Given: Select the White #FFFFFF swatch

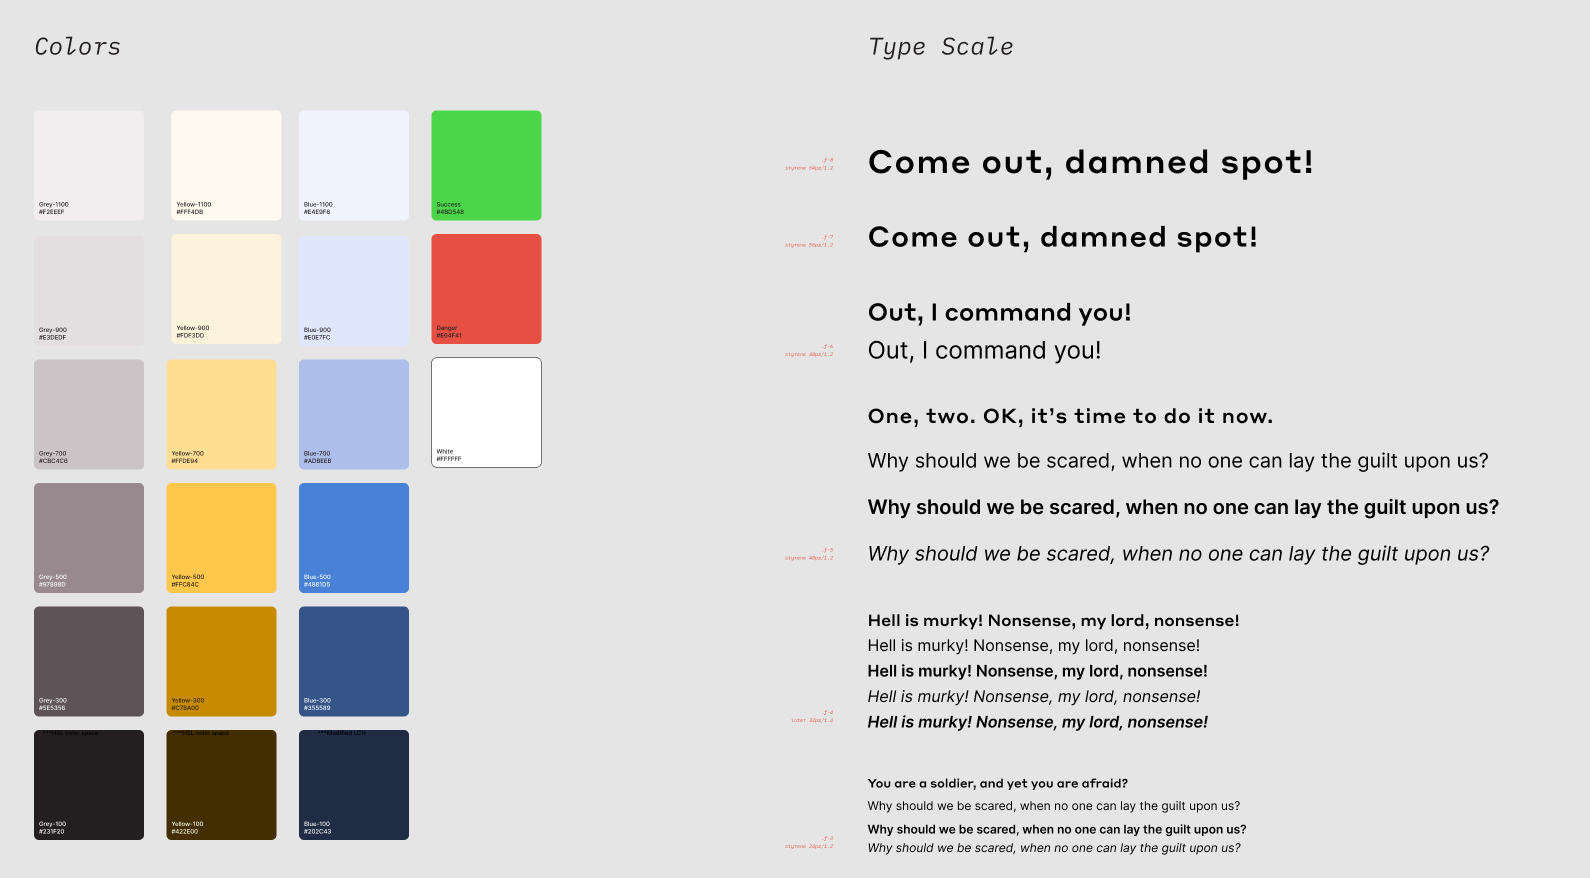Looking at the screenshot, I should [x=486, y=412].
